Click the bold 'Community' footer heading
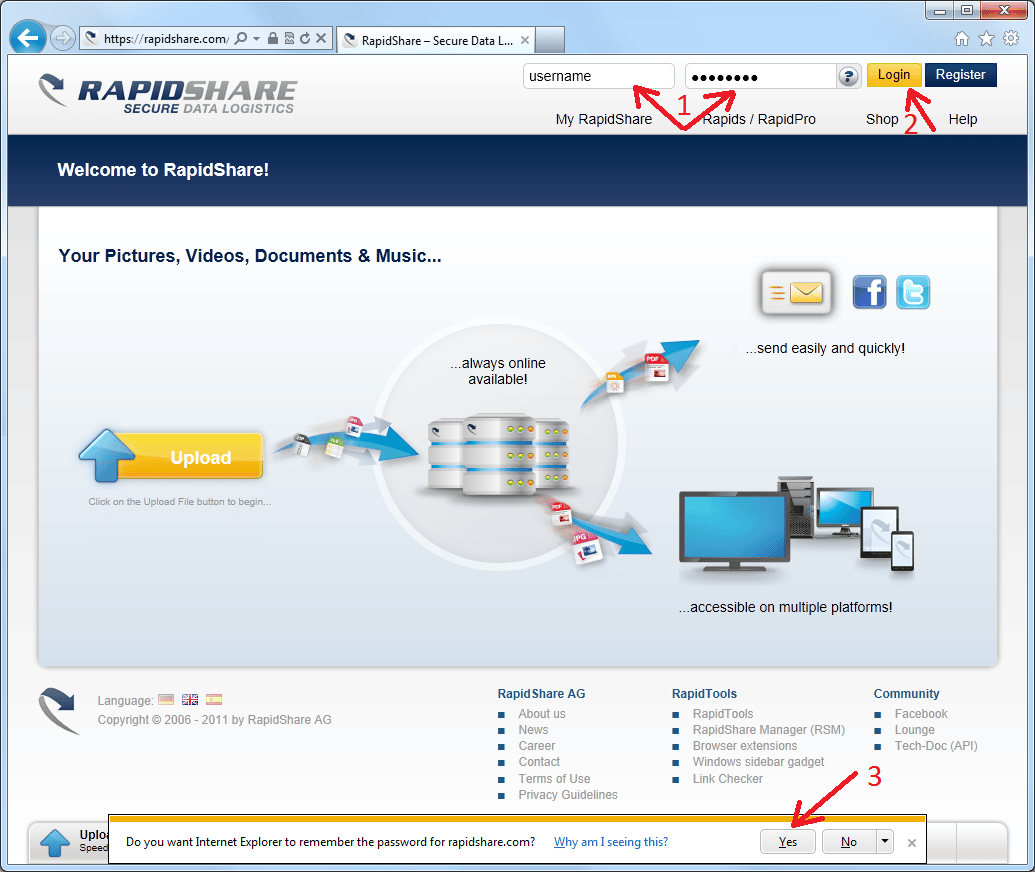The width and height of the screenshot is (1035, 872). pos(906,694)
